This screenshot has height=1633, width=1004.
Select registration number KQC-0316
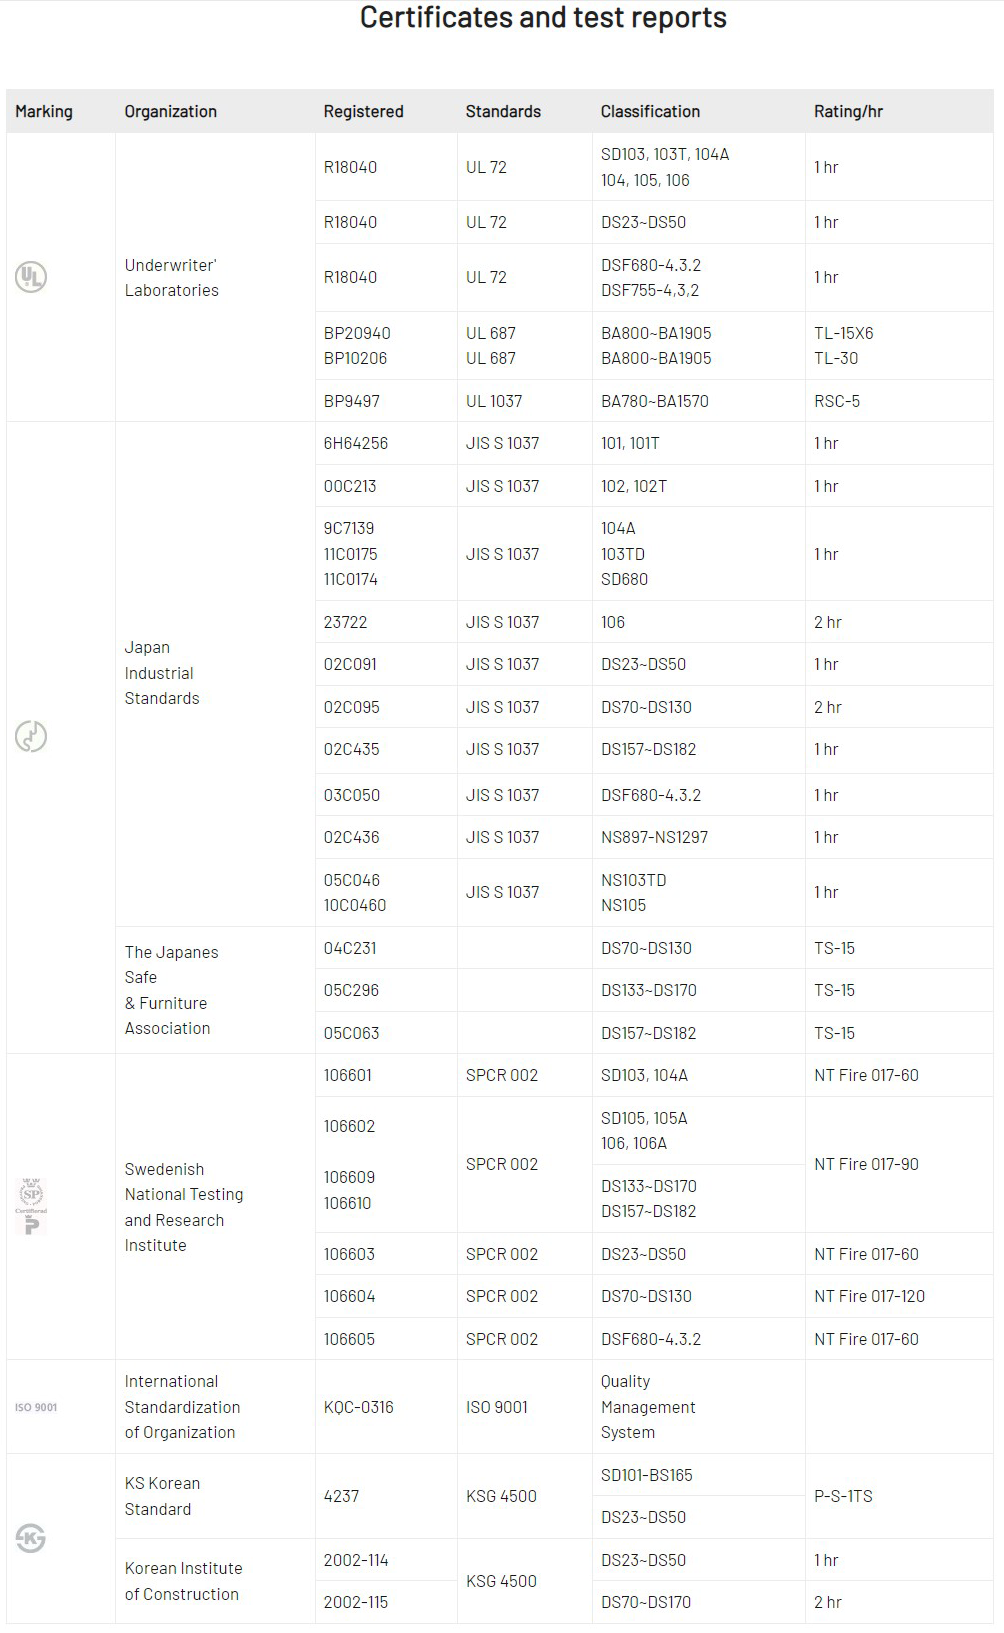pos(358,1407)
